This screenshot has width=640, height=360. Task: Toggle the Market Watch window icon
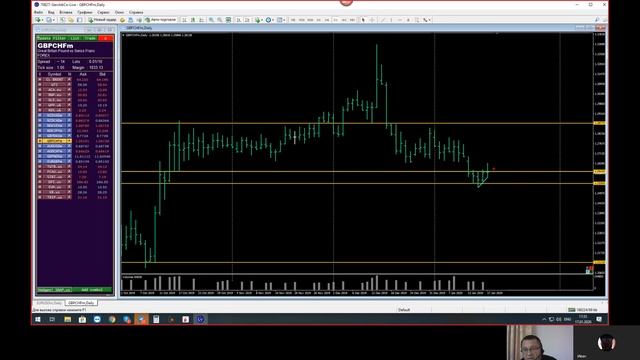(x=62, y=20)
